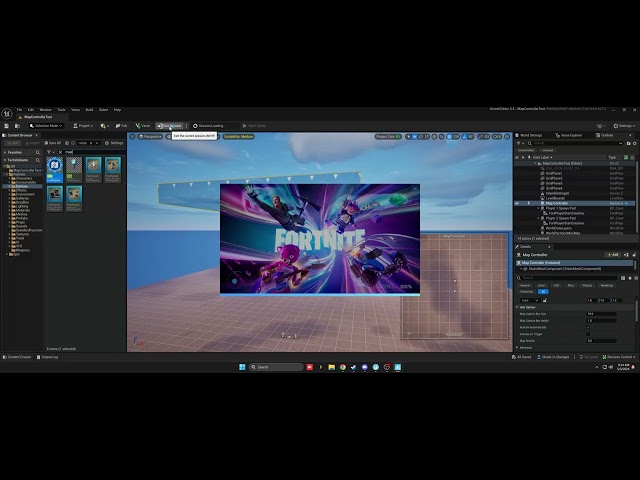Viewport: 640px width, 480px height.
Task: Select the Characters folder in tree
Action: pos(23,178)
